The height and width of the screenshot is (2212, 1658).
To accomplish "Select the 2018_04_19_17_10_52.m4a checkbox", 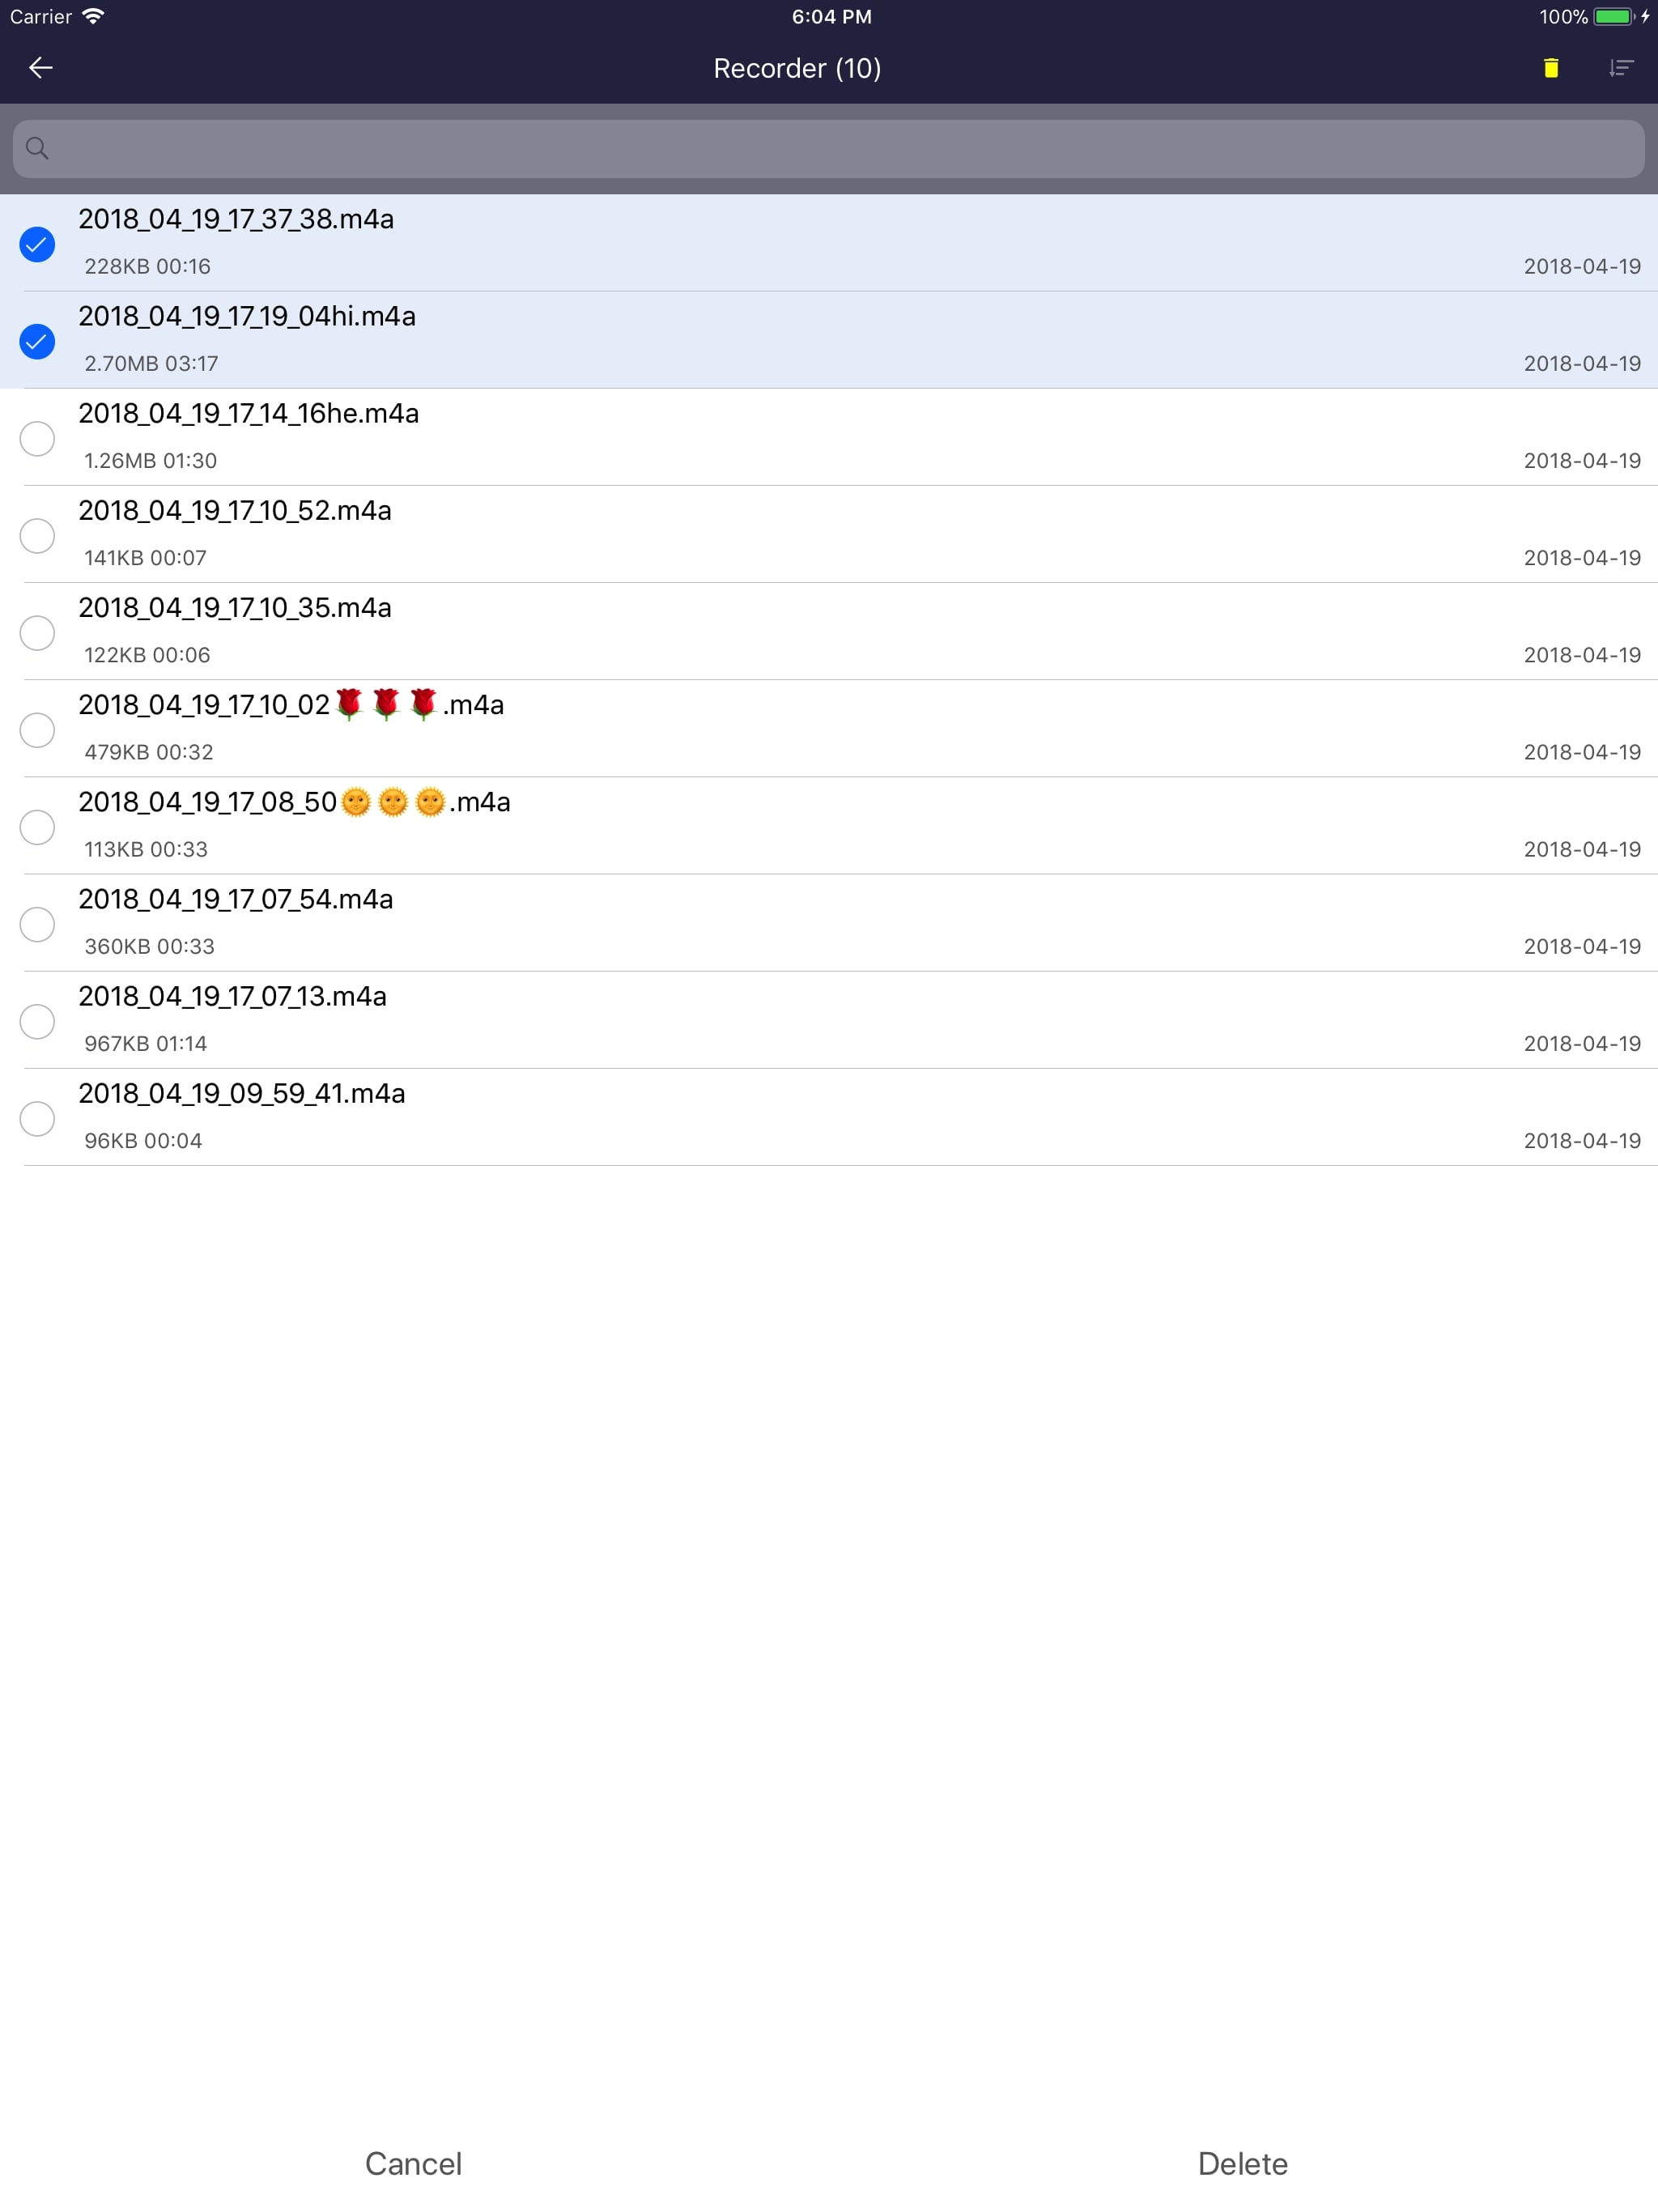I will (37, 536).
